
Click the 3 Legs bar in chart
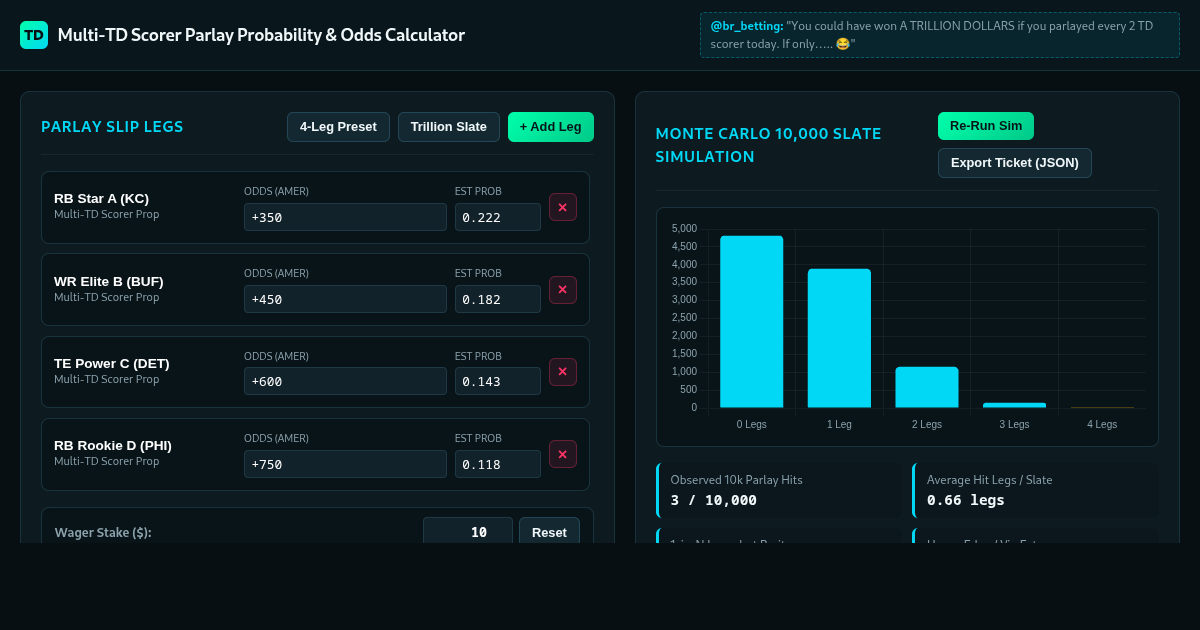pos(1014,405)
